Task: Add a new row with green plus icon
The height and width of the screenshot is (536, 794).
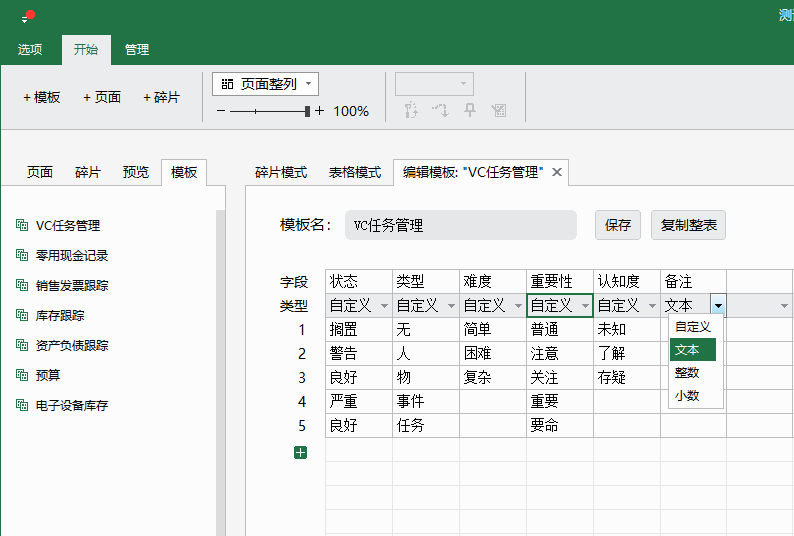Action: pos(300,452)
